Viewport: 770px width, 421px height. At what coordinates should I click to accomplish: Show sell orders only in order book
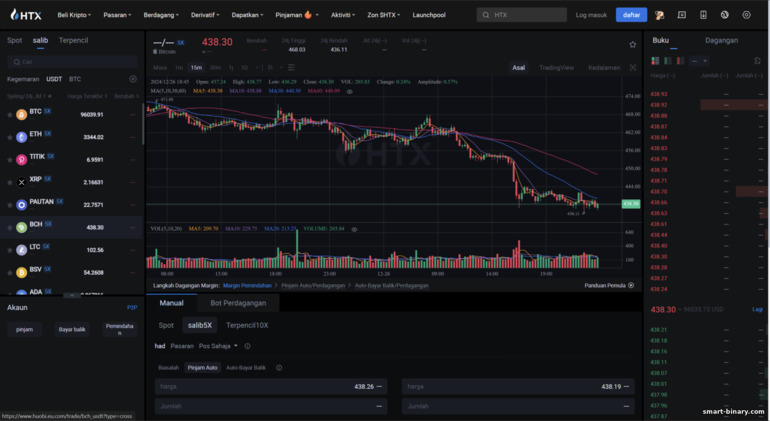(x=680, y=61)
